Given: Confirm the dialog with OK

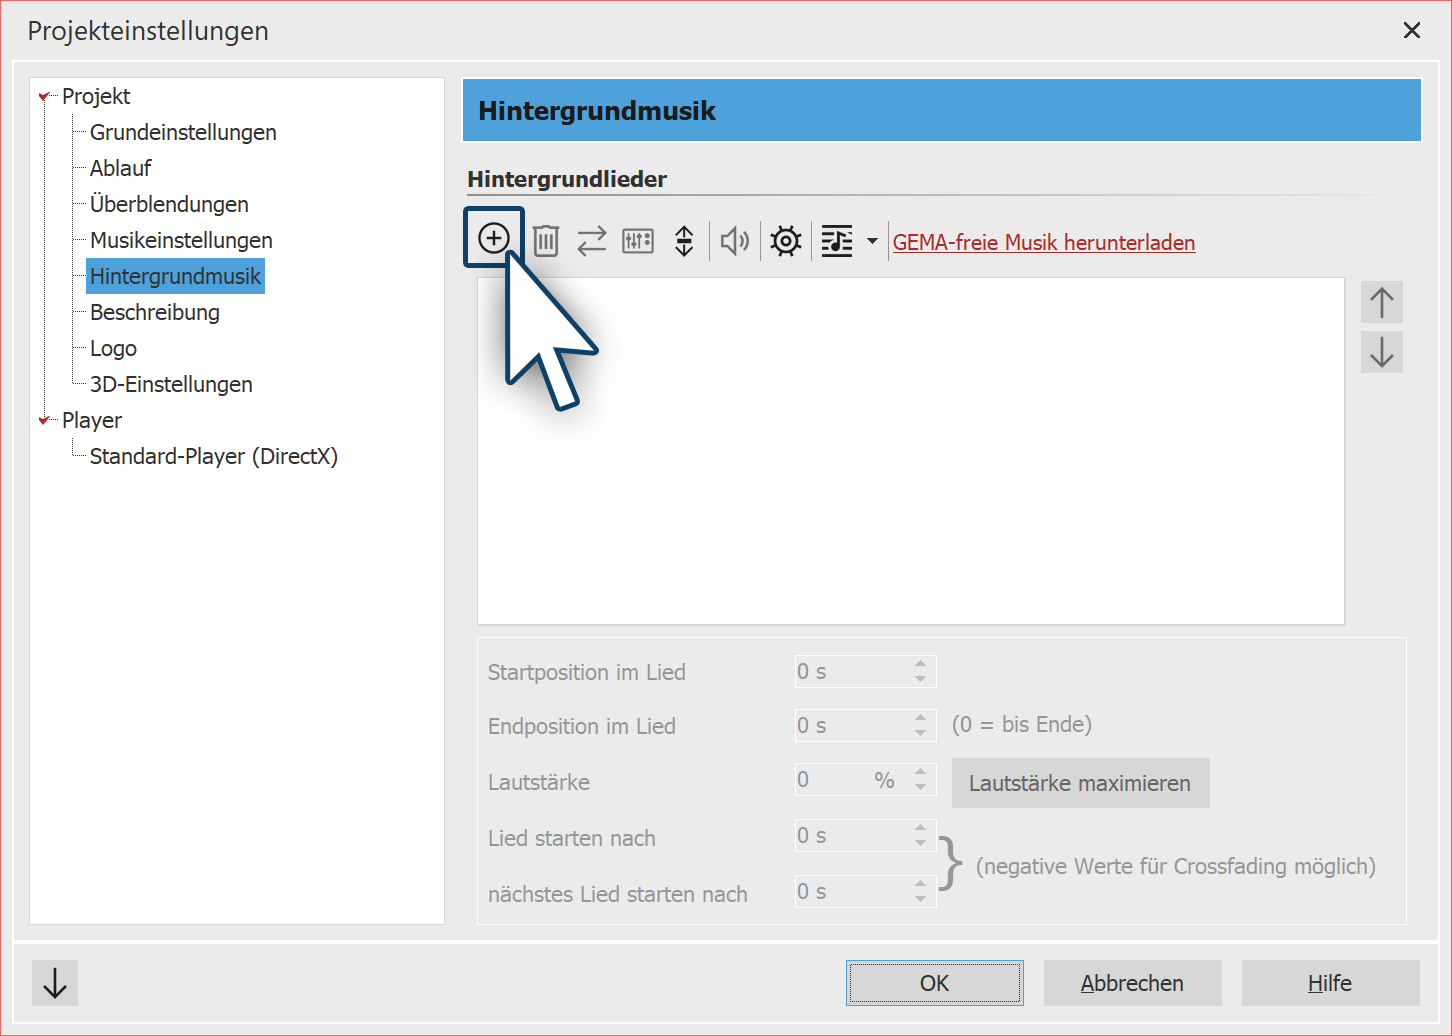Looking at the screenshot, I should [x=934, y=983].
